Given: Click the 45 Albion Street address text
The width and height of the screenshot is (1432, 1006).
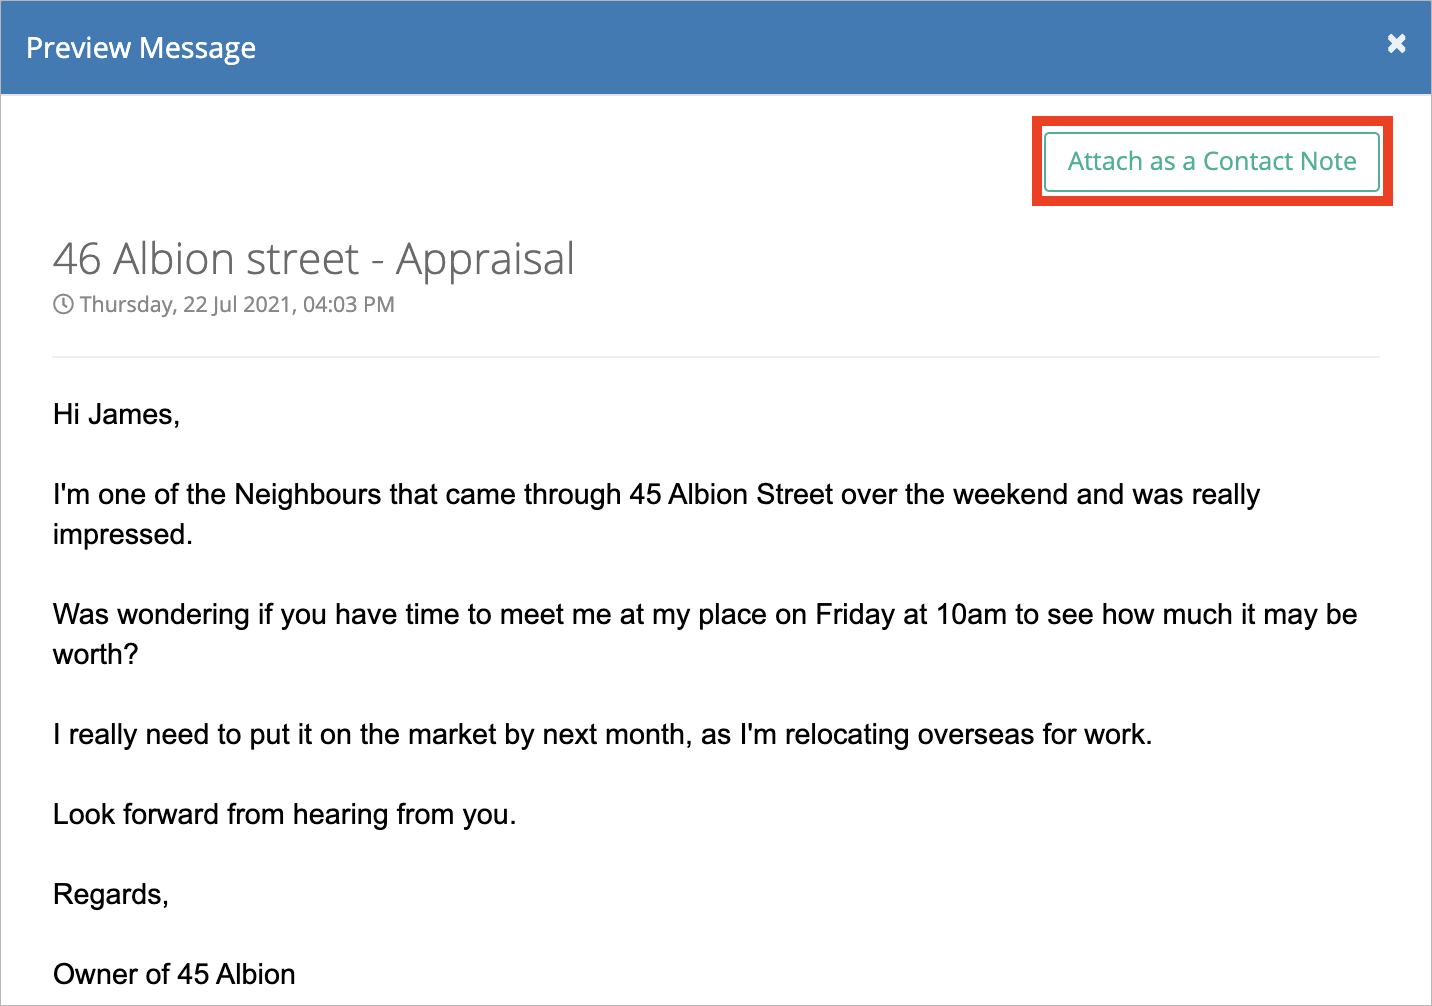Looking at the screenshot, I should (731, 494).
